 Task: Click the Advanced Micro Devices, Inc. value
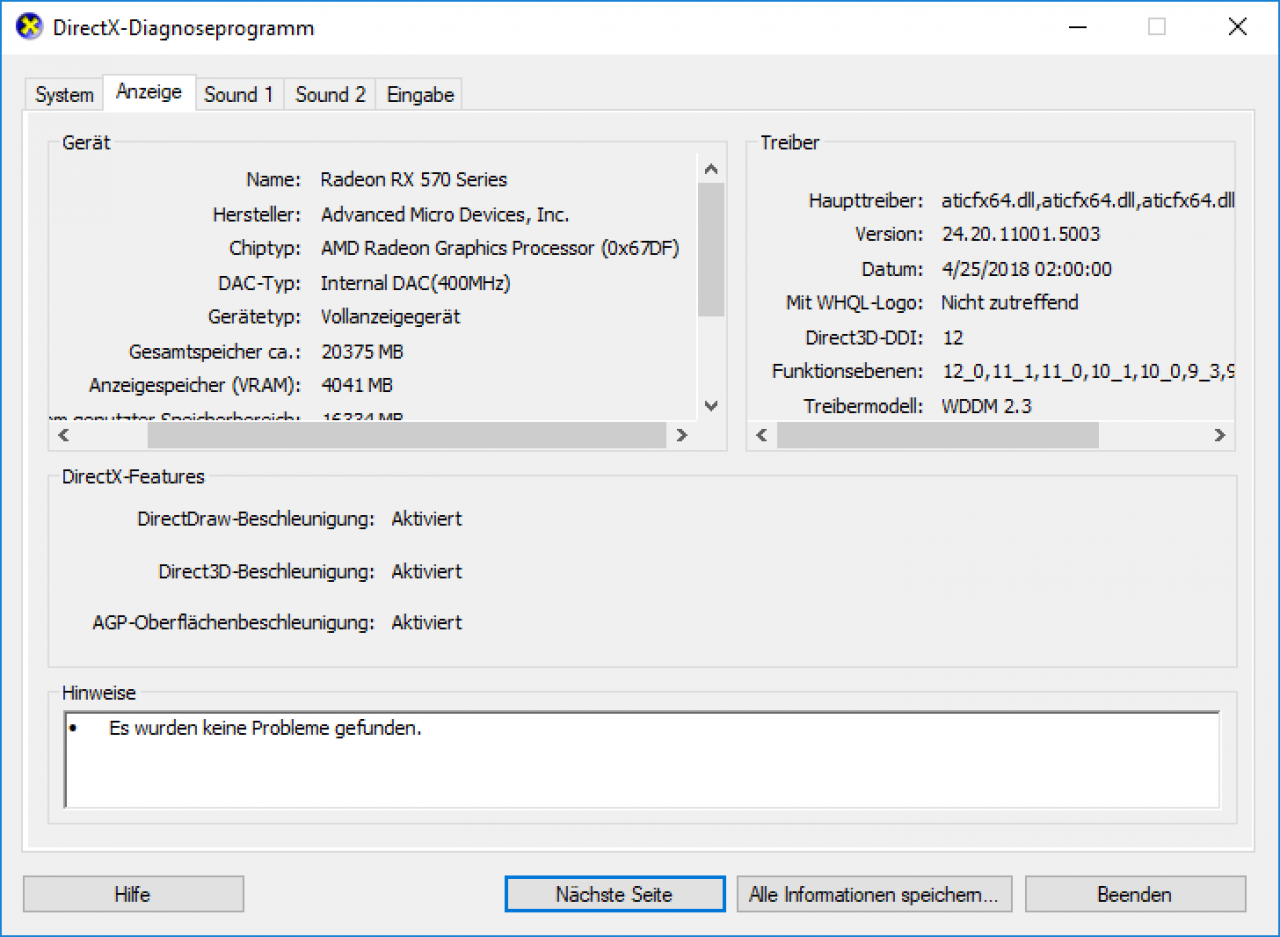(x=445, y=215)
